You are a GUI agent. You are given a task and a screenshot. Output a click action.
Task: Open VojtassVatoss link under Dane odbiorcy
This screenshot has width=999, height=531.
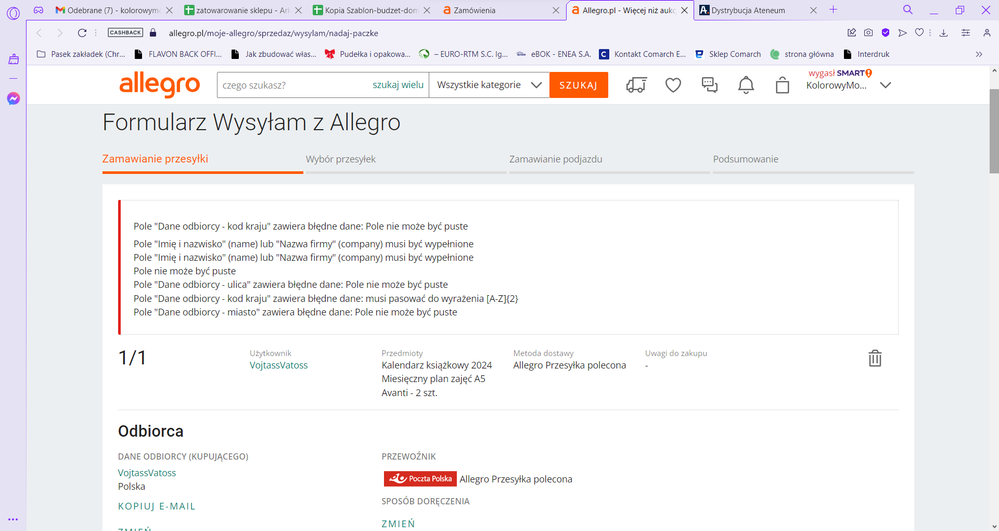click(147, 473)
